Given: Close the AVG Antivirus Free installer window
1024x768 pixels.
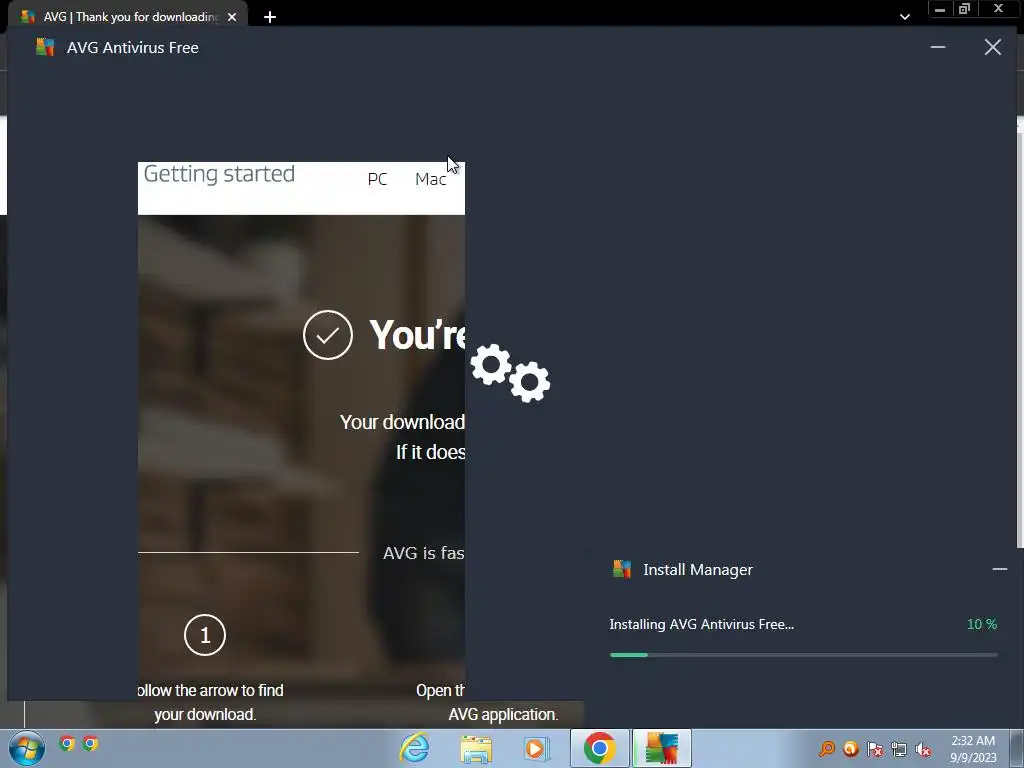Looking at the screenshot, I should 993,47.
